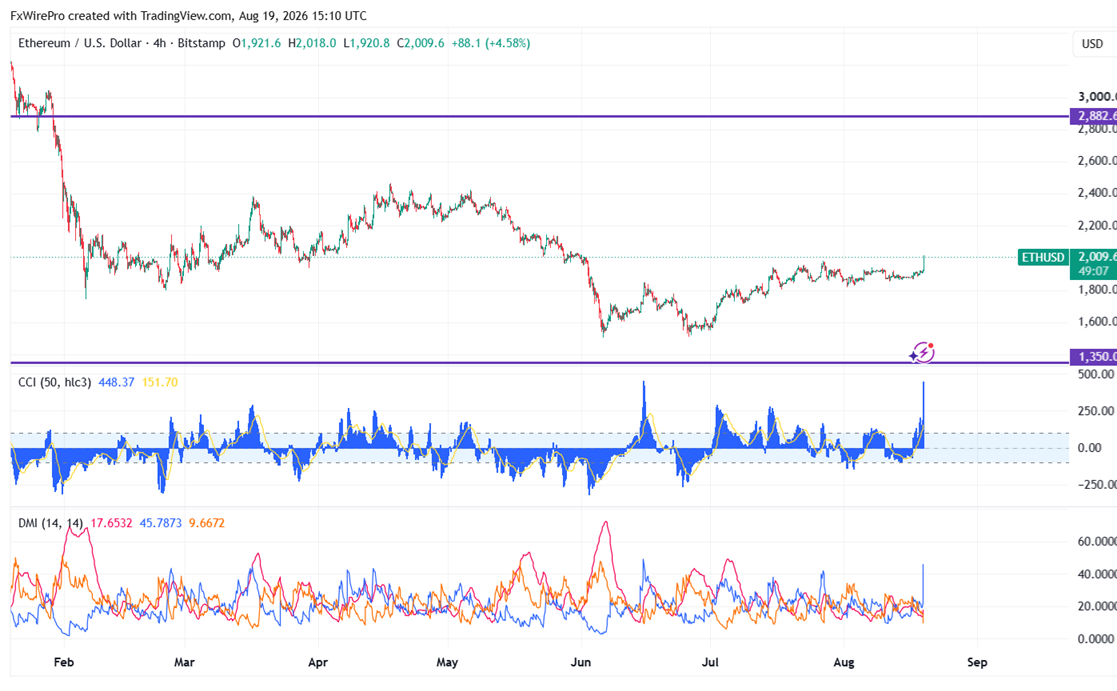Open the USD currency selector
Screen dimensions: 1117x691
click(1092, 44)
